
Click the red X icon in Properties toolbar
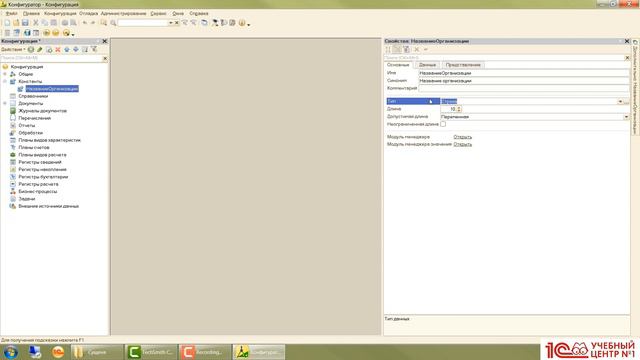coord(416,49)
